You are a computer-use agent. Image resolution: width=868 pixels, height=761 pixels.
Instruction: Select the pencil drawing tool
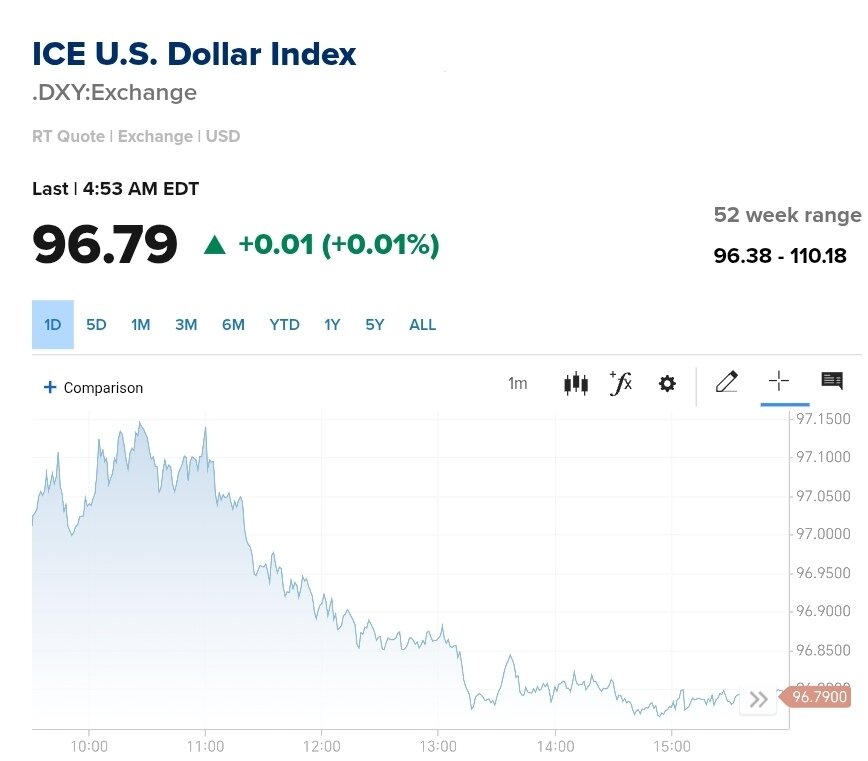pos(727,382)
